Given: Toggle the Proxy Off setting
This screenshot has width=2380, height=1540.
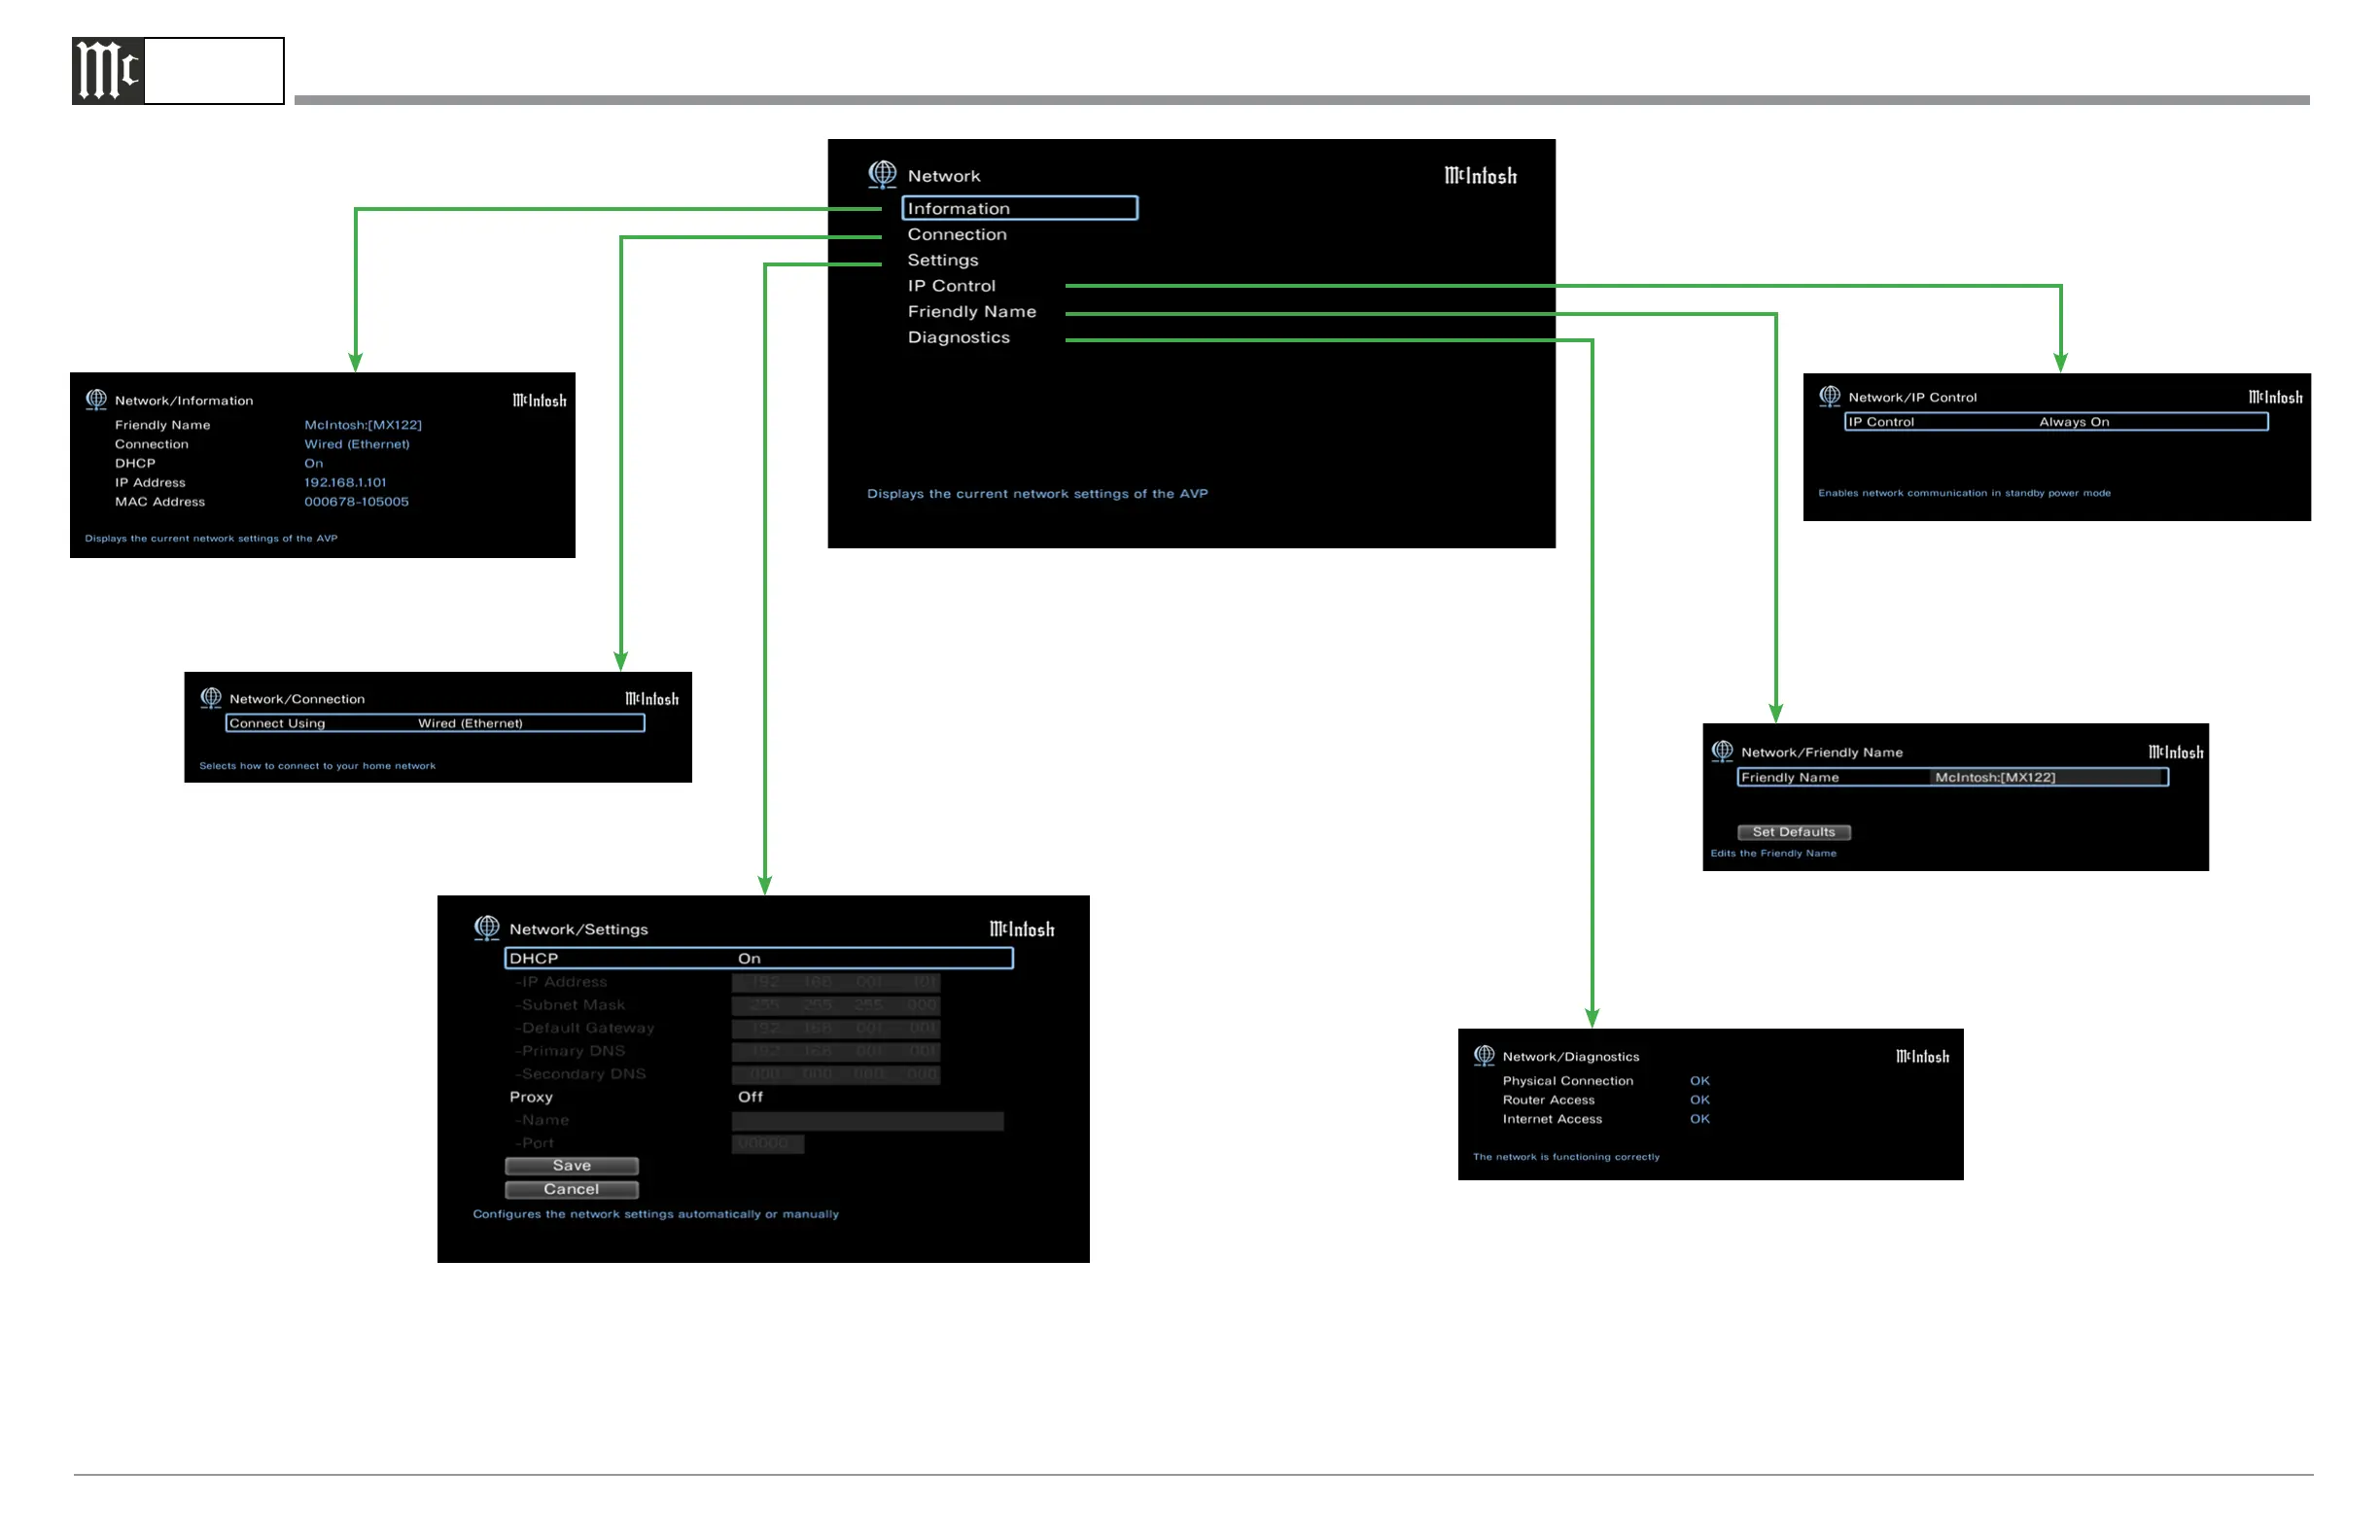Looking at the screenshot, I should tap(750, 1097).
